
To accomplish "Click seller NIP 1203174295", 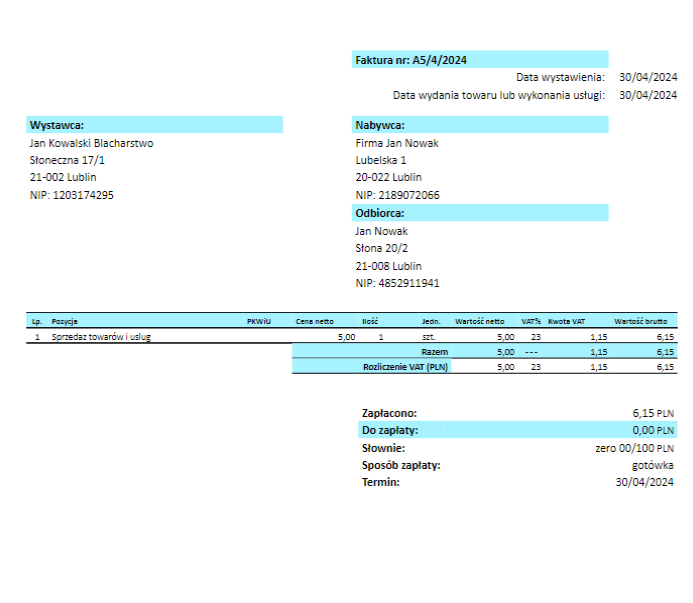I will (x=72, y=195).
